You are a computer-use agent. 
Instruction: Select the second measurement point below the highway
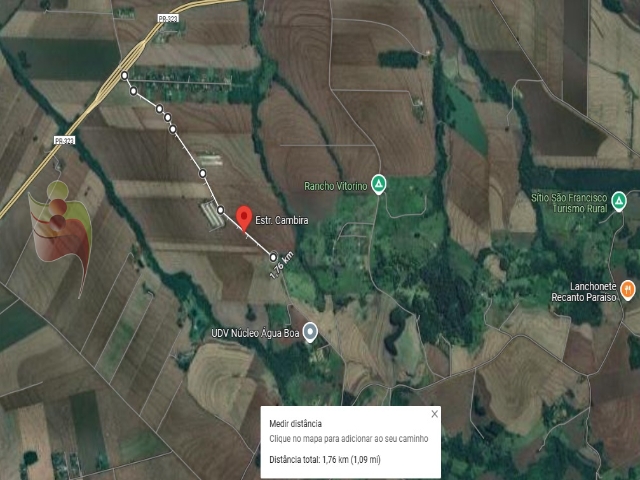(x=133, y=91)
